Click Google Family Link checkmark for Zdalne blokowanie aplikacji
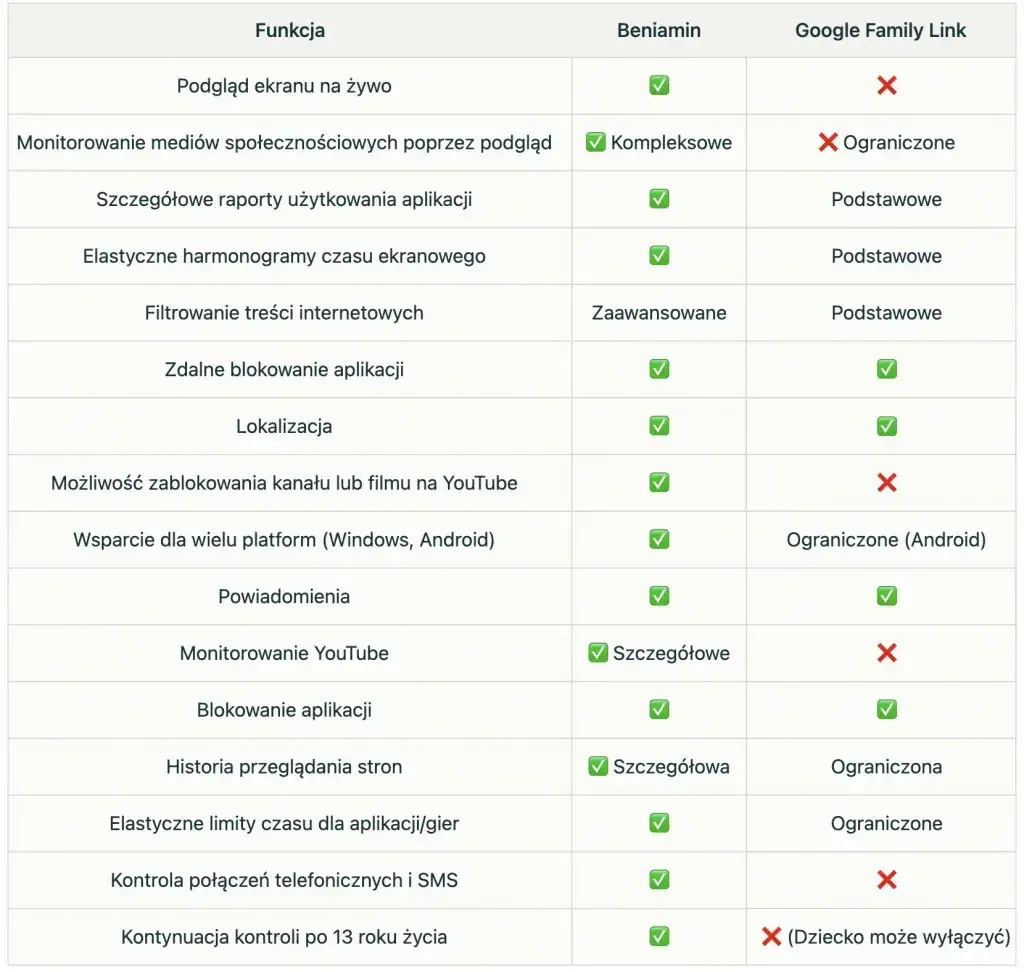 click(x=886, y=369)
